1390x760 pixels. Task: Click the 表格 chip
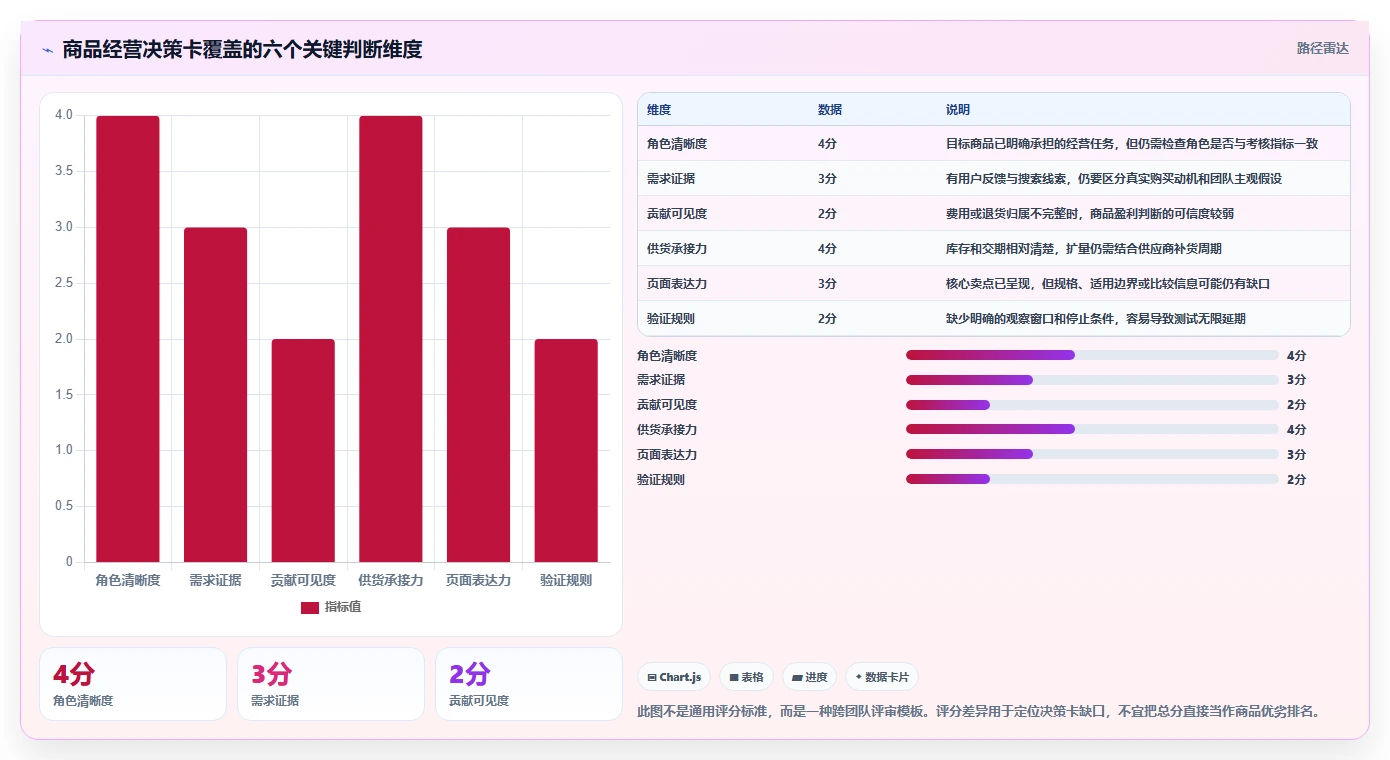[x=747, y=677]
